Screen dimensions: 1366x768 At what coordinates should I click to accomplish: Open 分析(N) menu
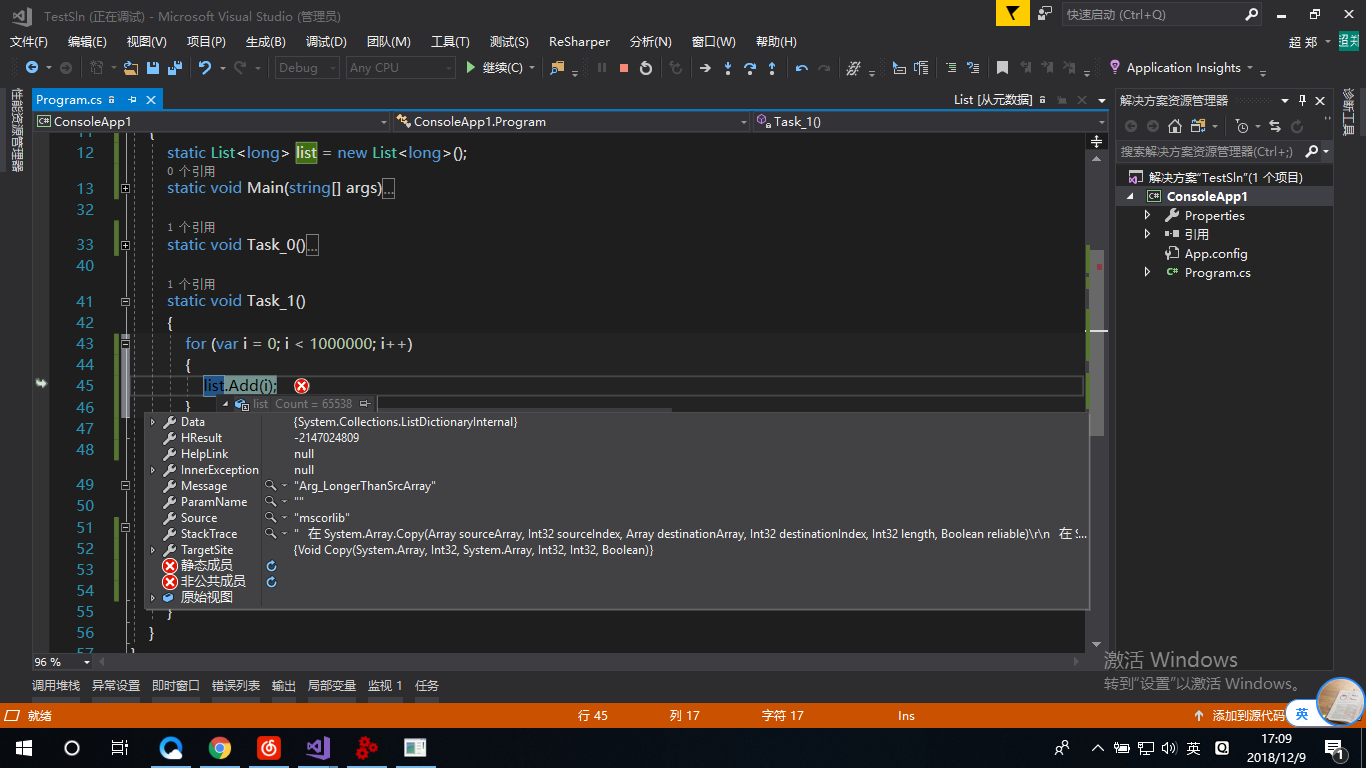pos(651,41)
